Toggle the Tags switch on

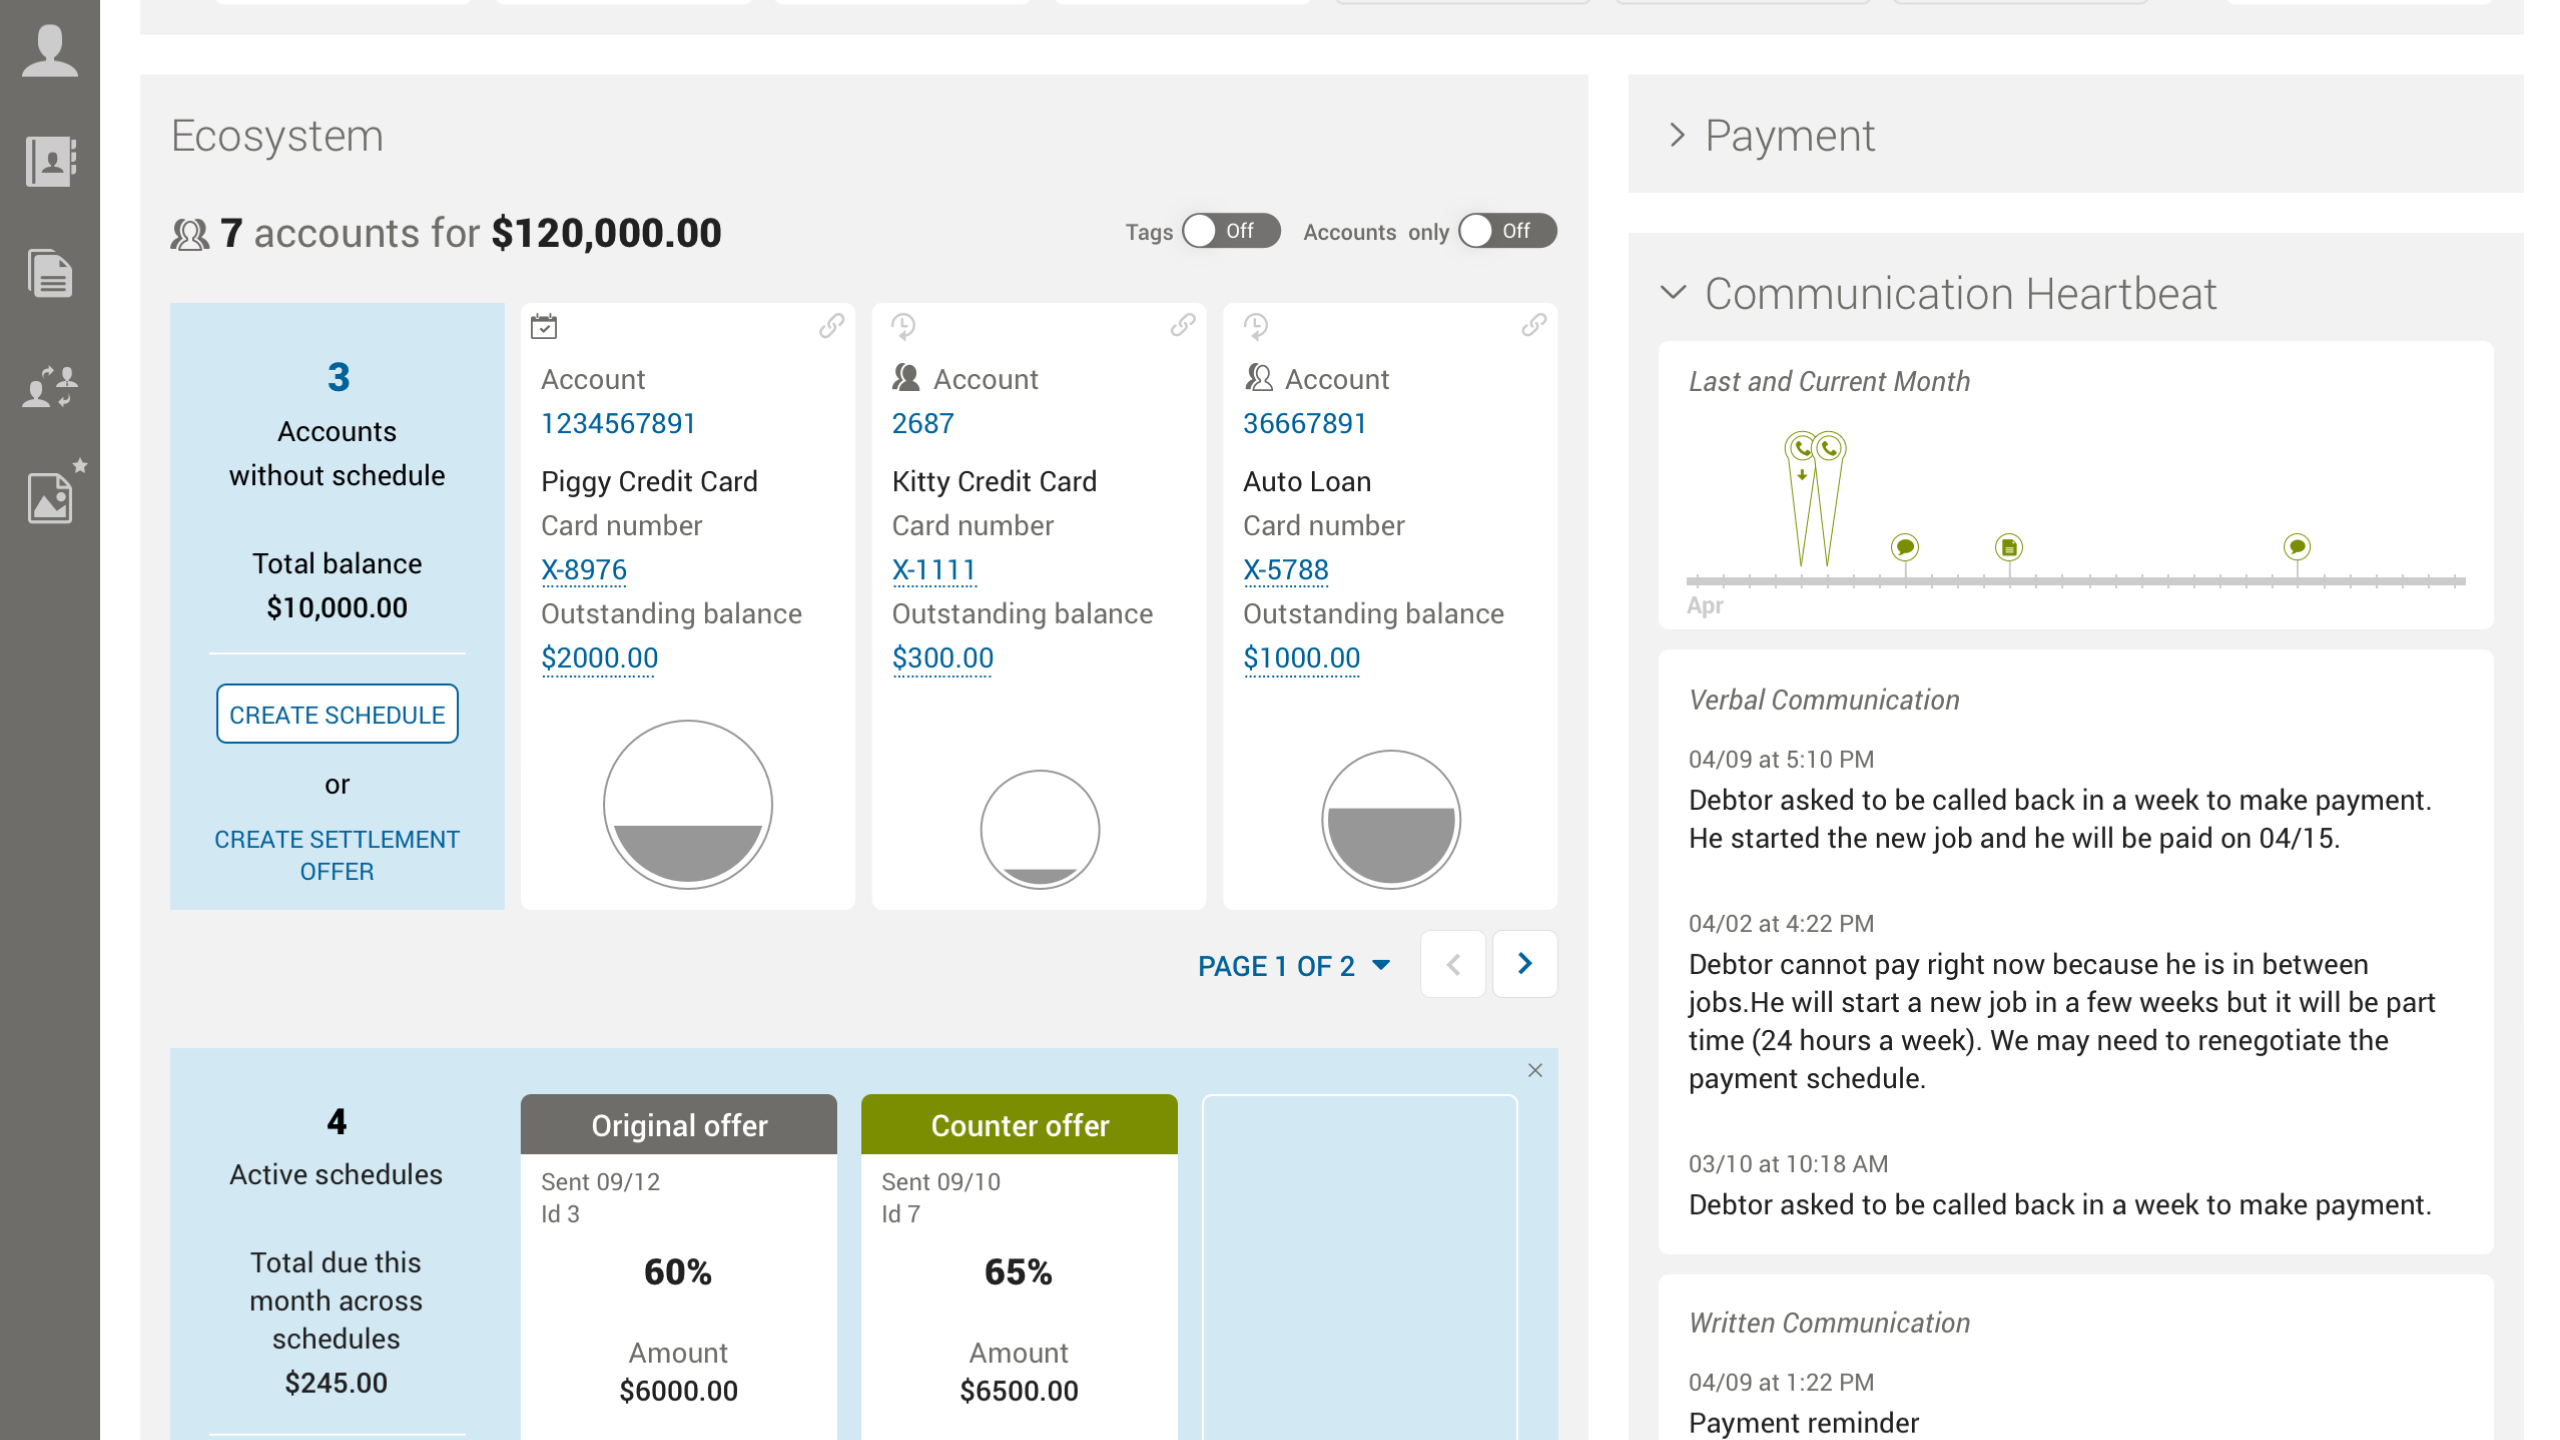tap(1230, 231)
